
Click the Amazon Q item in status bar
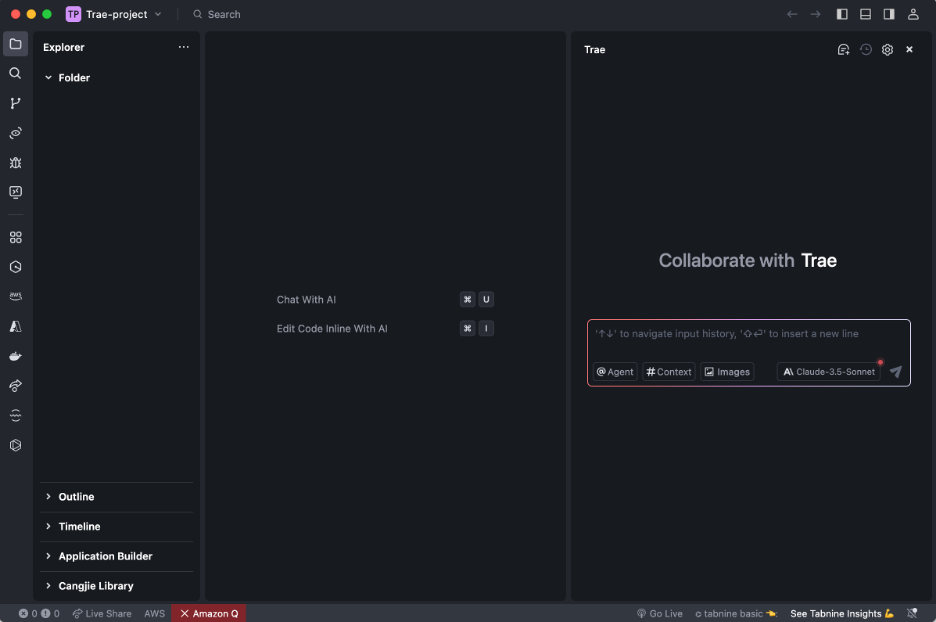point(208,613)
